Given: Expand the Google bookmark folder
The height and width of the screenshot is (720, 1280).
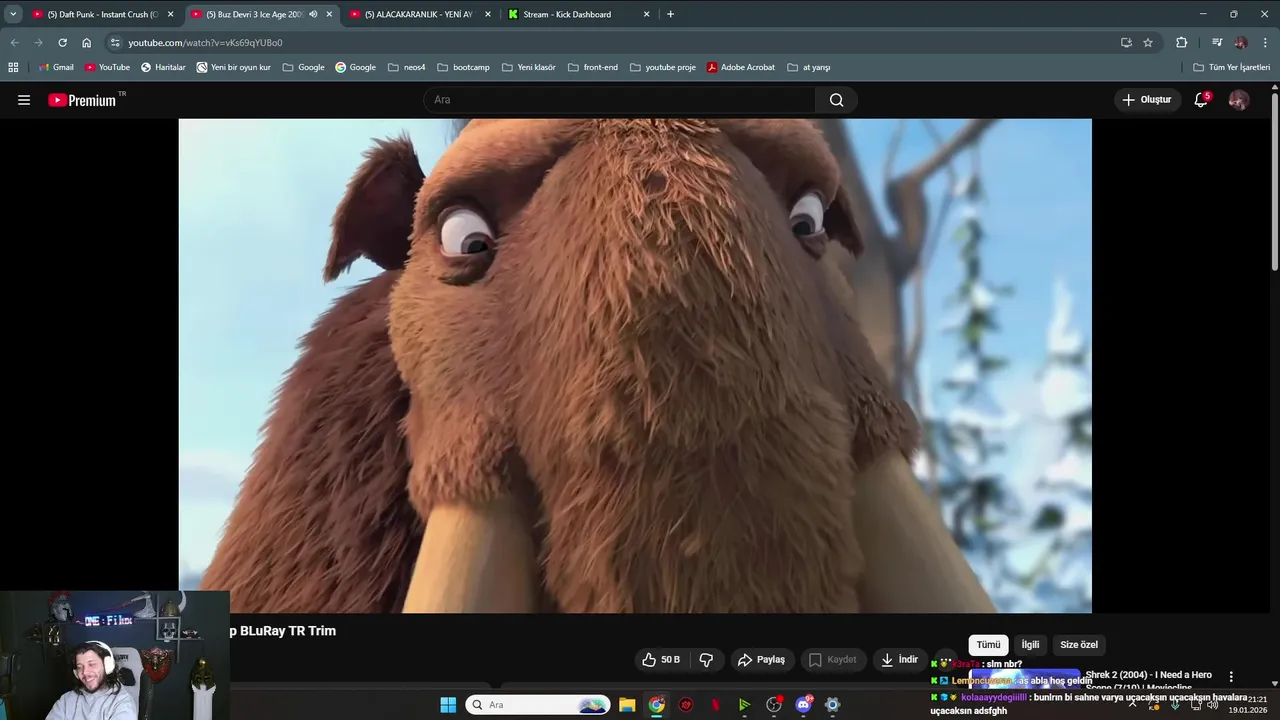Looking at the screenshot, I should (x=303, y=67).
